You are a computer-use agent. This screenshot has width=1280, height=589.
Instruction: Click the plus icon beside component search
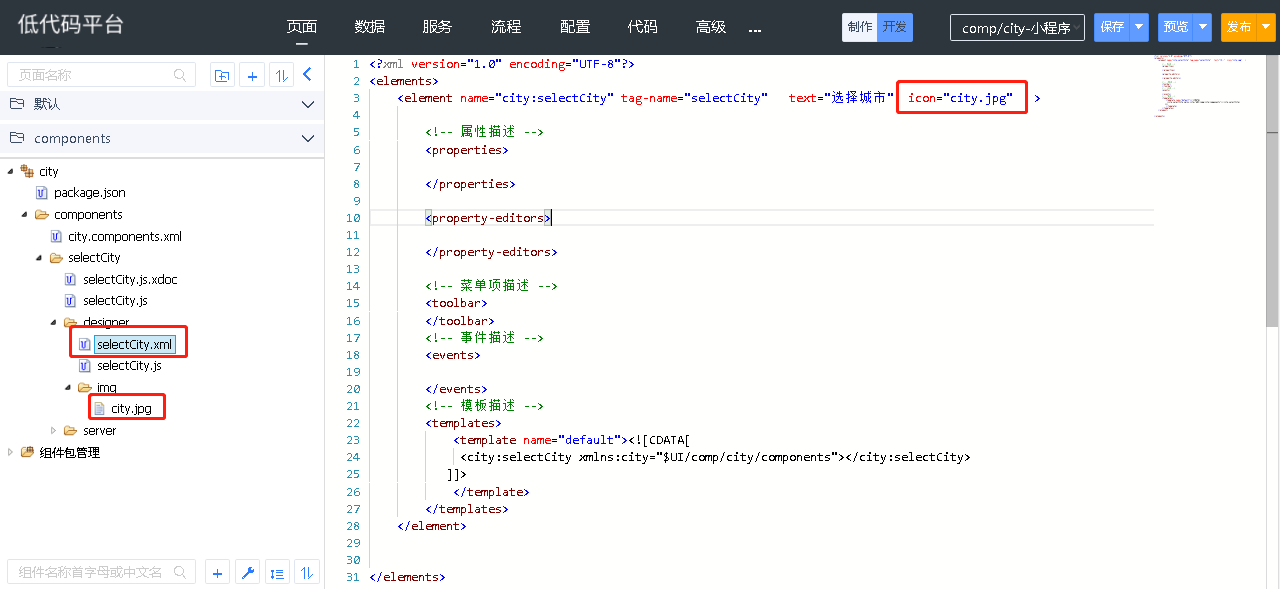click(x=217, y=573)
